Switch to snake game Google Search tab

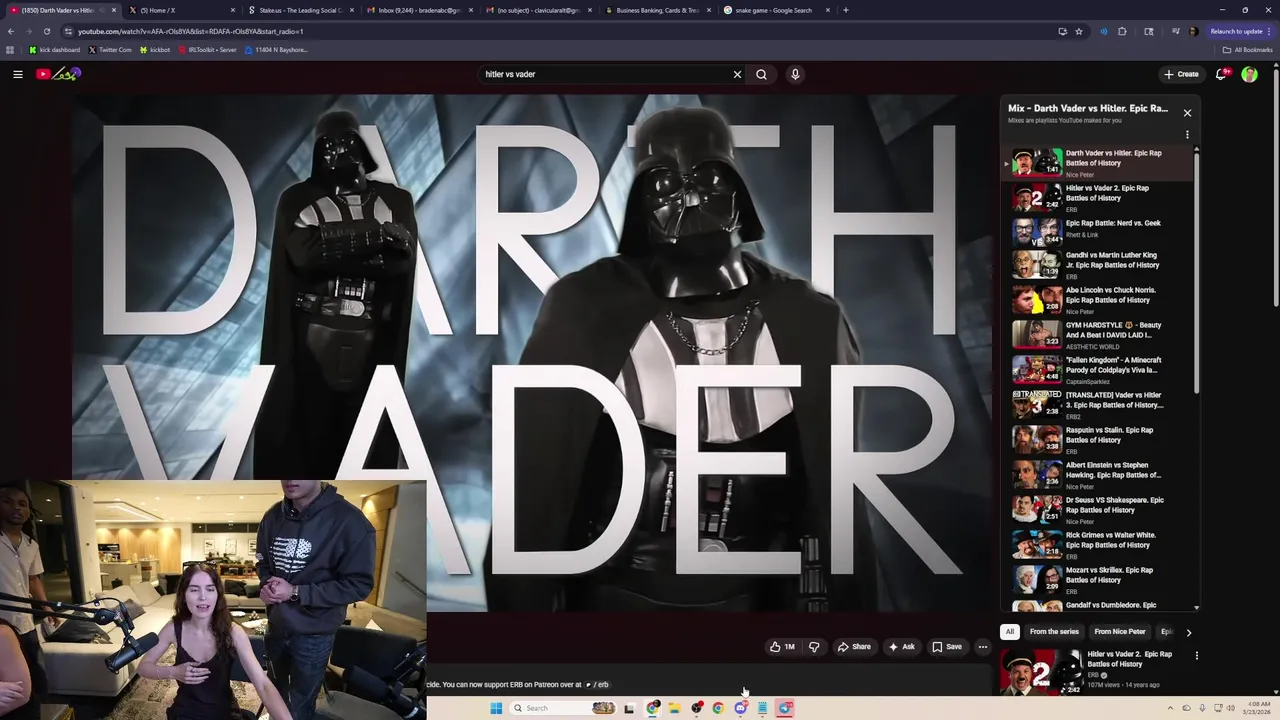click(x=775, y=10)
